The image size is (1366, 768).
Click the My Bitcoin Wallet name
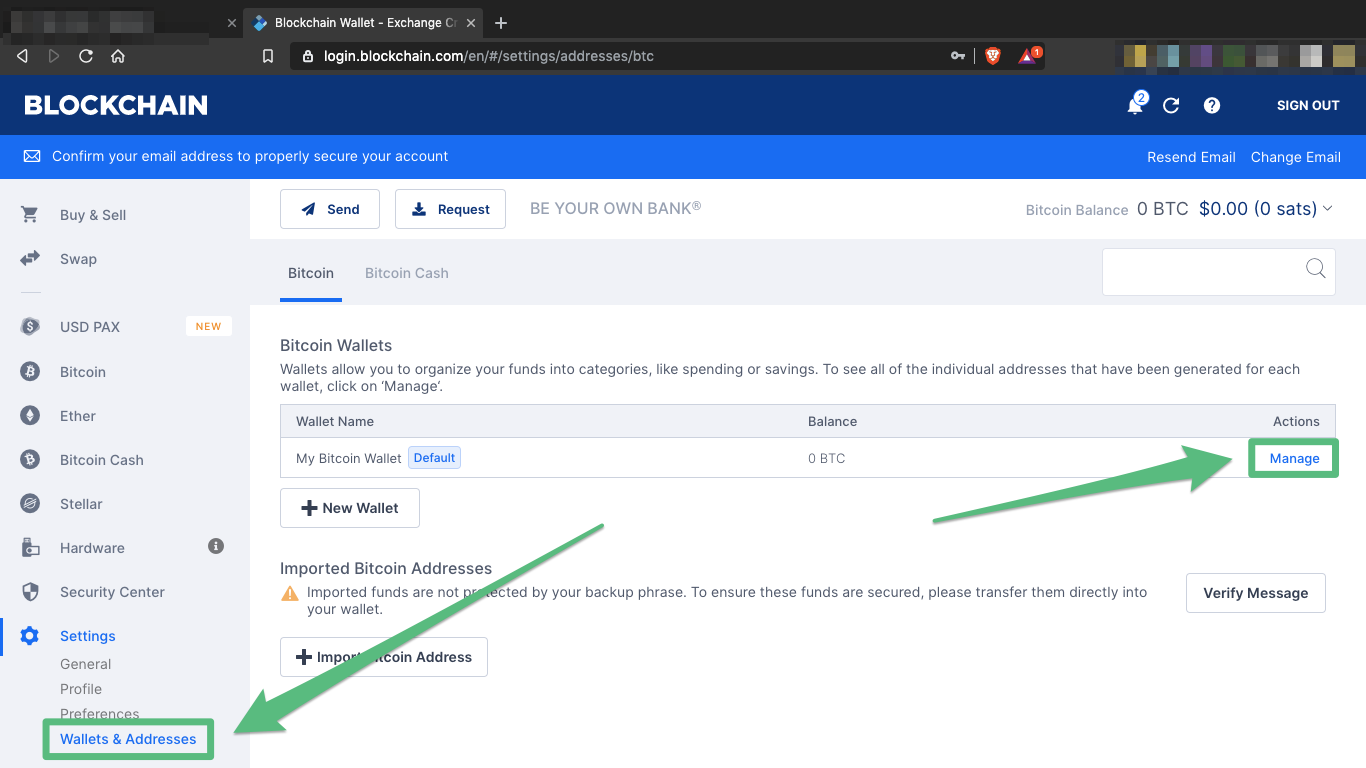349,458
